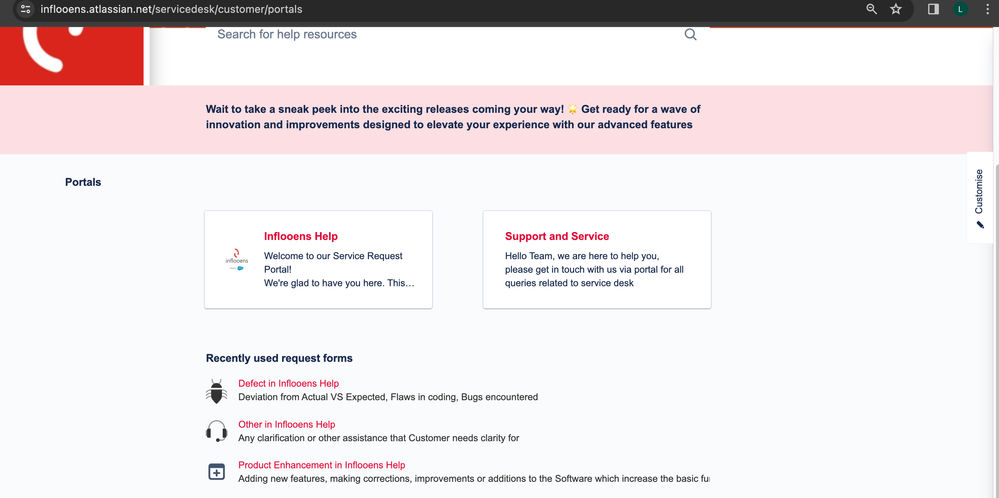The width and height of the screenshot is (999, 498).
Task: Open Product Enhancement in Inflooens Help form
Action: pos(322,465)
